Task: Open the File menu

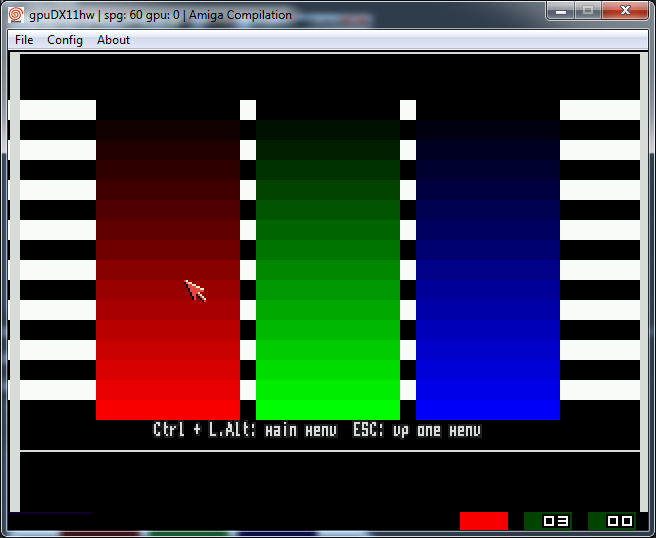Action: (24, 40)
